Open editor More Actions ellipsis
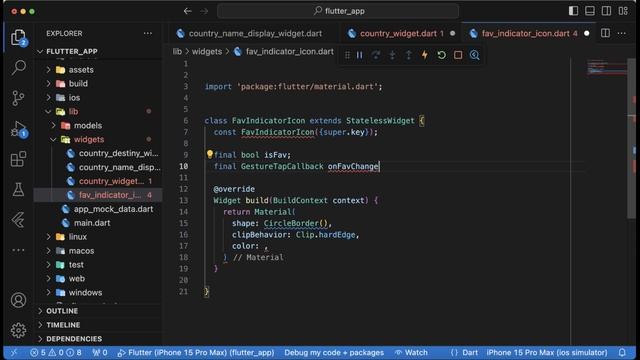Image resolution: width=640 pixels, height=360 pixels. pos(622,33)
